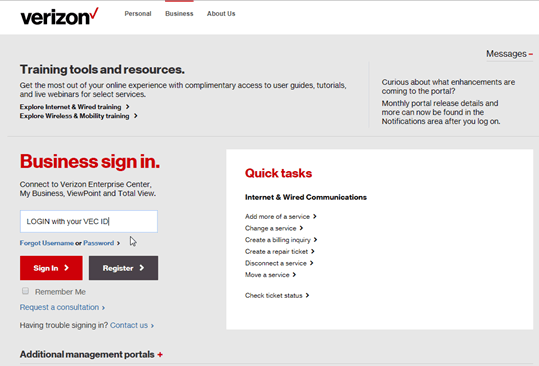539x366 pixels.
Task: Click the red Sign In button
Action: (51, 268)
